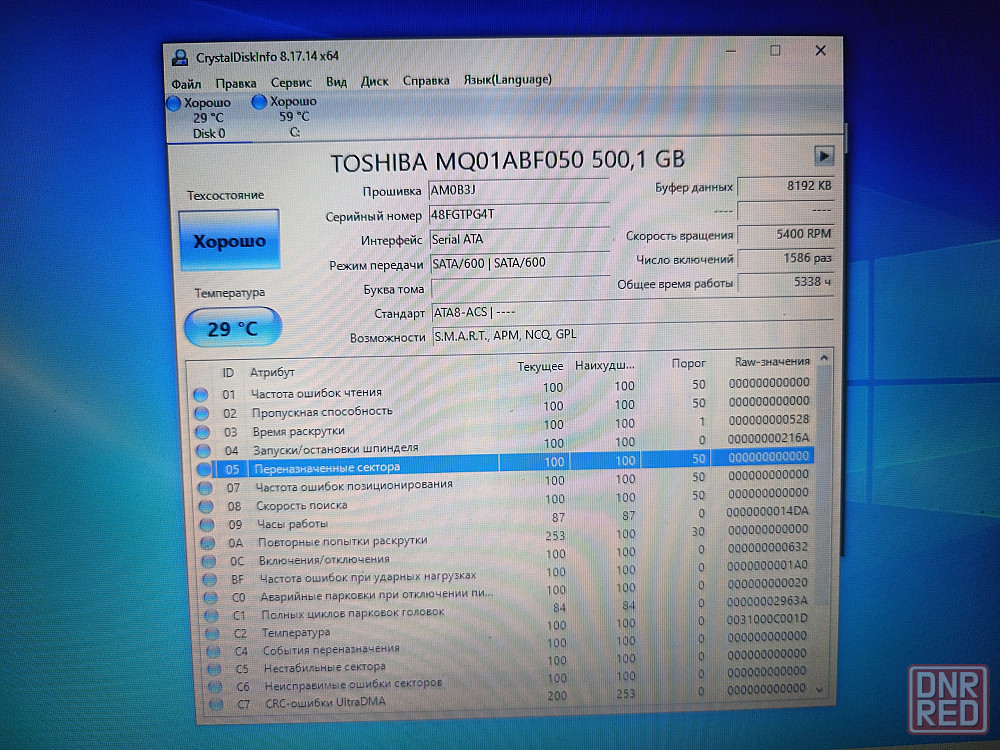1000x750 pixels.
Task: Open the Вид menu
Action: pyautogui.click(x=336, y=82)
